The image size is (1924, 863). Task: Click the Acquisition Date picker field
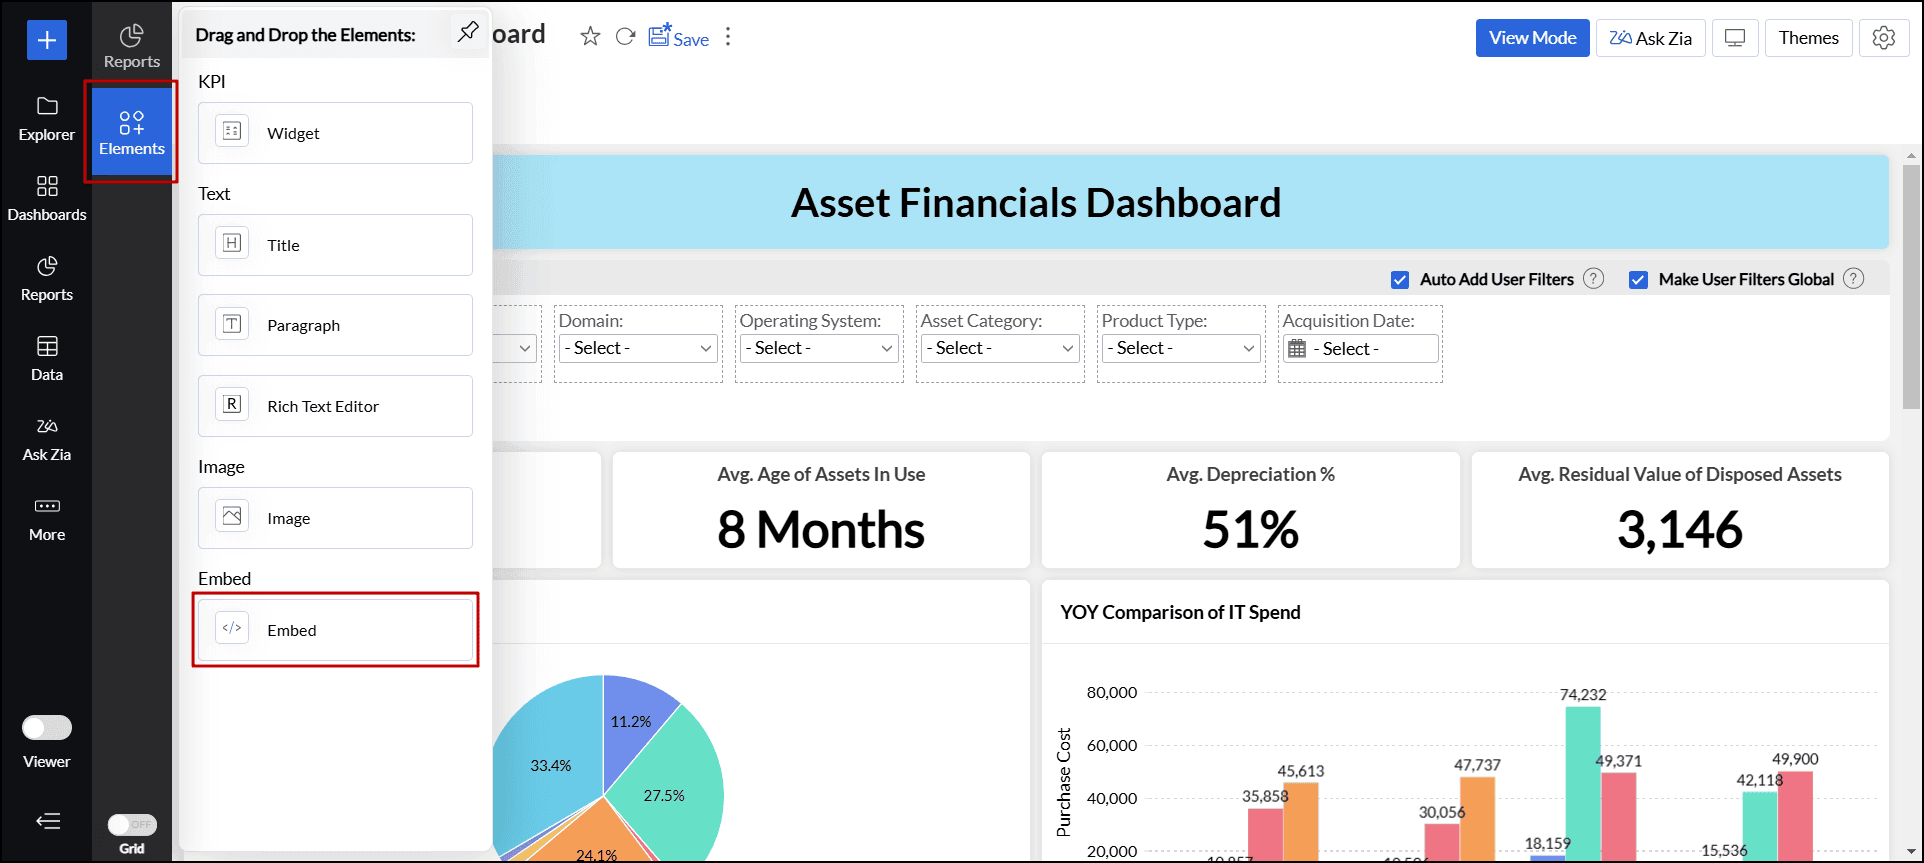(1360, 349)
